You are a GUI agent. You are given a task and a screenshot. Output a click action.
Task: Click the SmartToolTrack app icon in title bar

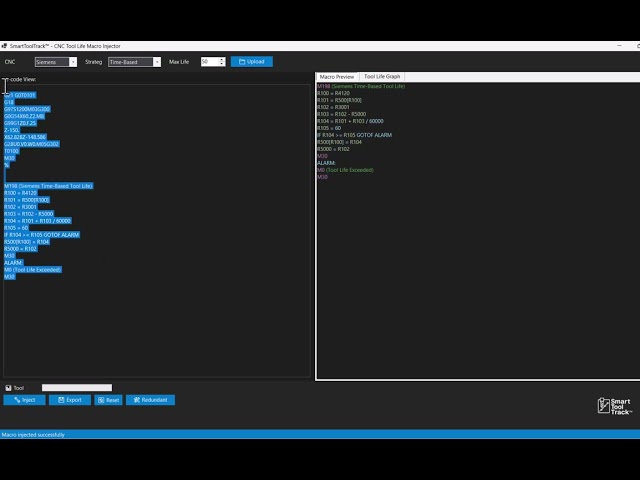pyautogui.click(x=4, y=46)
